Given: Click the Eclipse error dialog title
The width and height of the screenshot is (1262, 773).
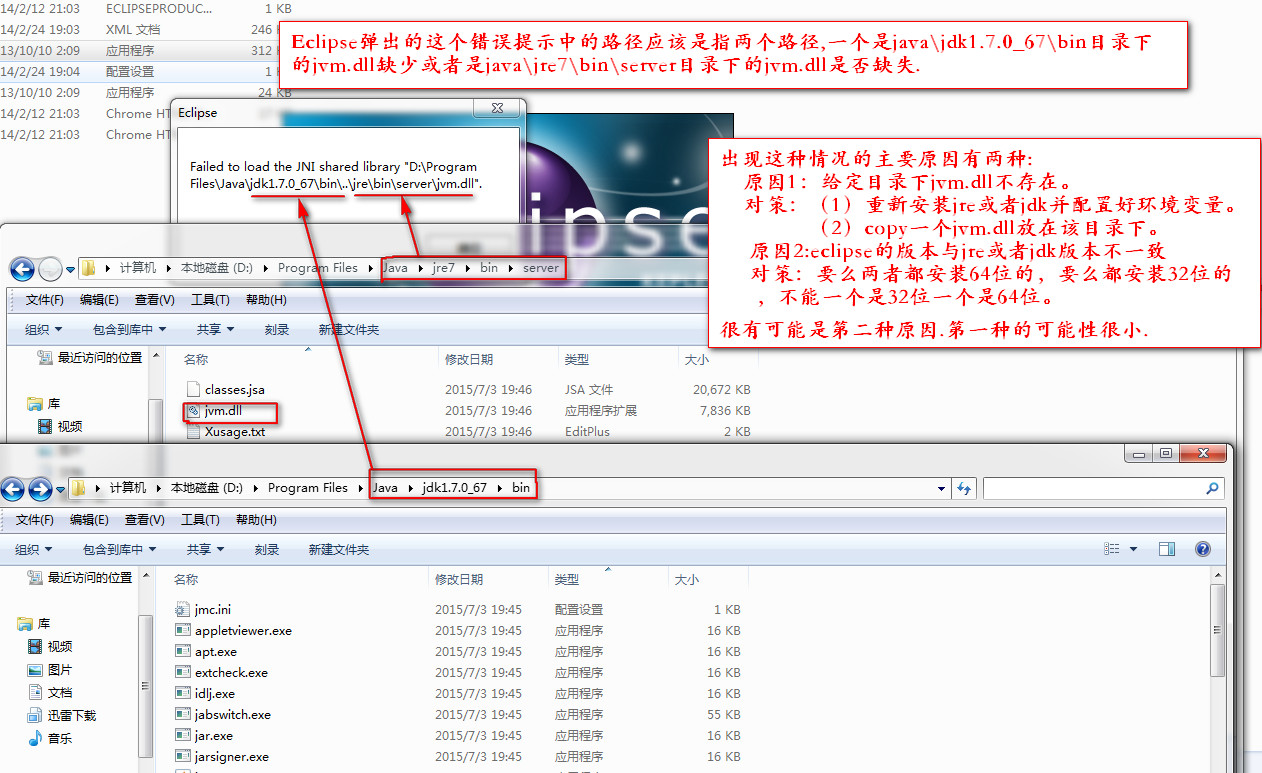Looking at the screenshot, I should pos(197,113).
